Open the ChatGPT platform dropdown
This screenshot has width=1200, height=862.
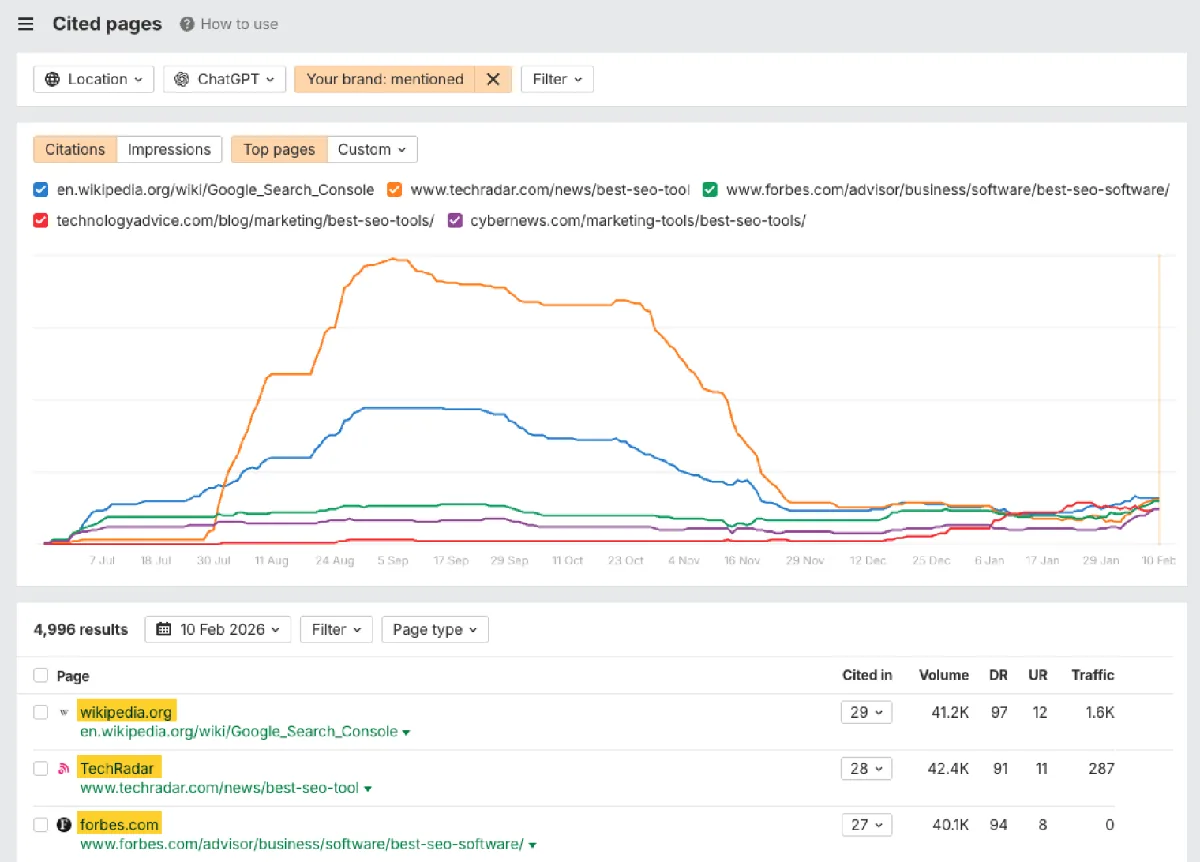(224, 79)
